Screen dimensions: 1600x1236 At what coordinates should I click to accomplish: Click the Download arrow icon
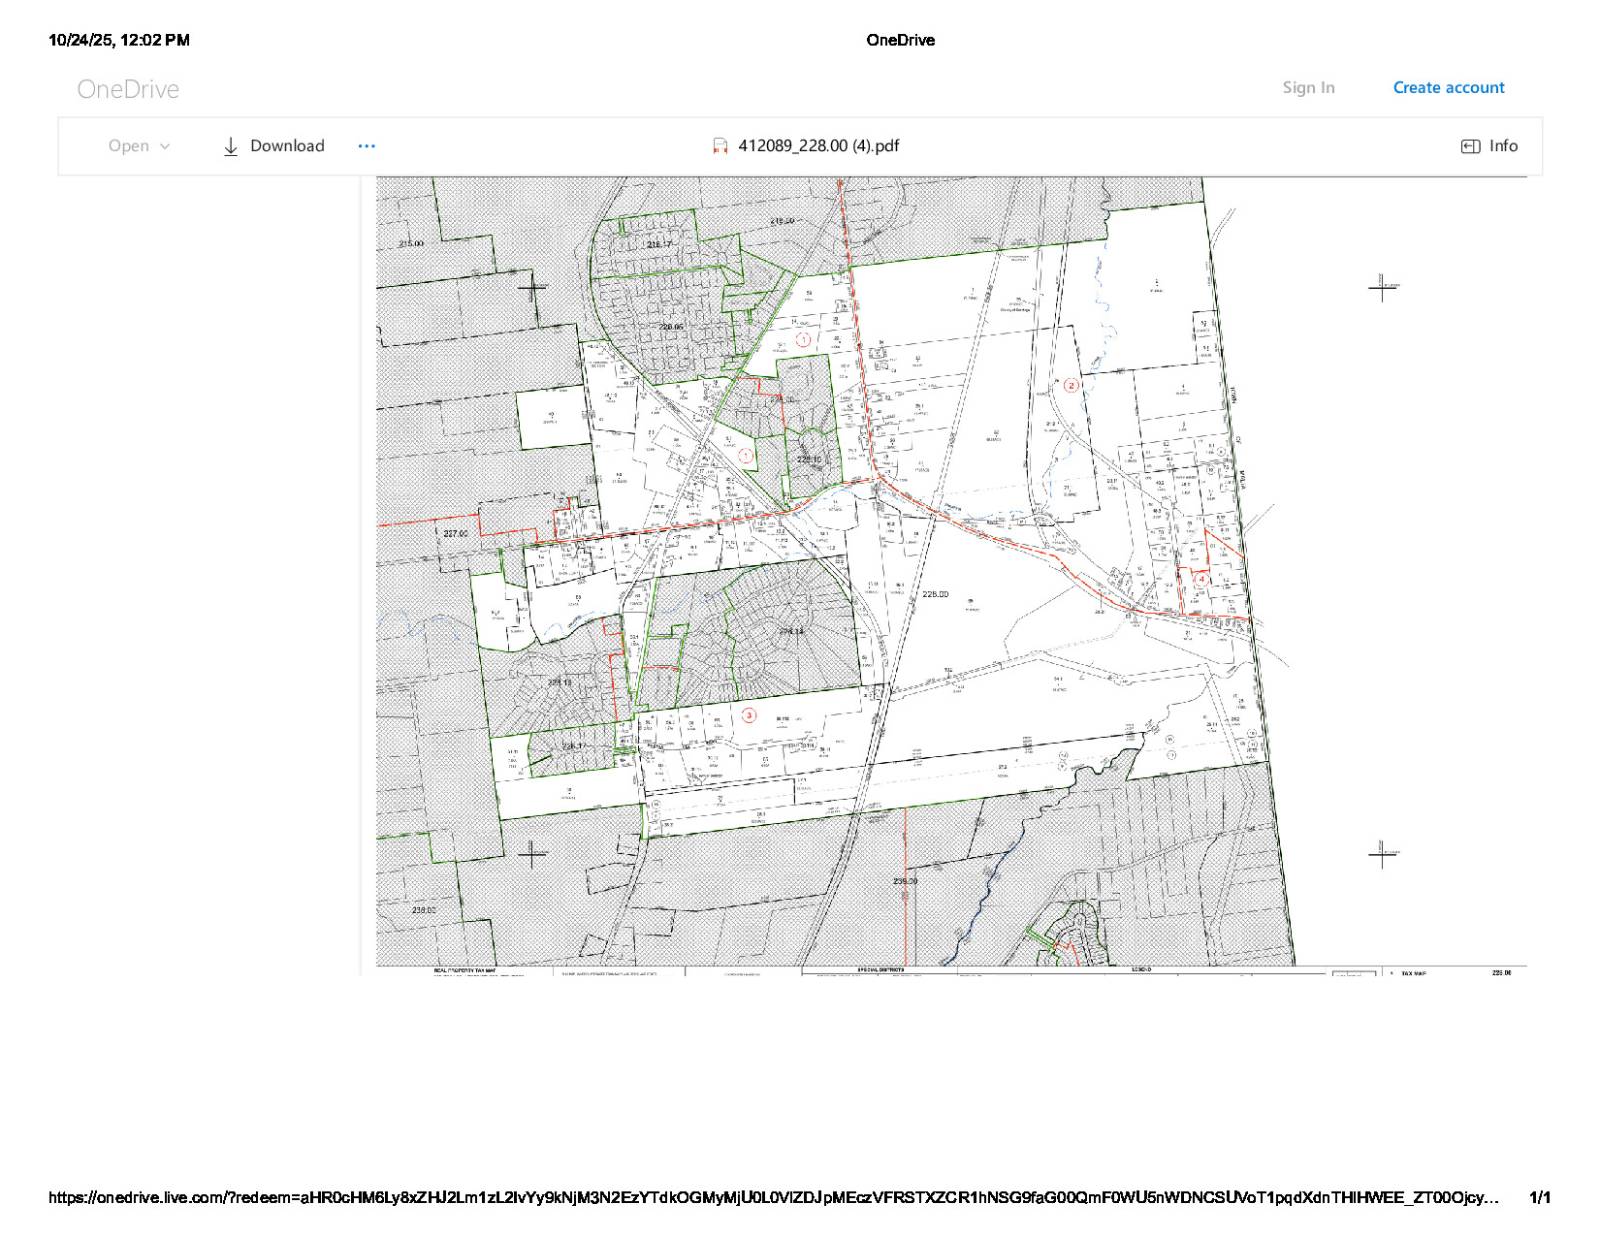tap(230, 146)
